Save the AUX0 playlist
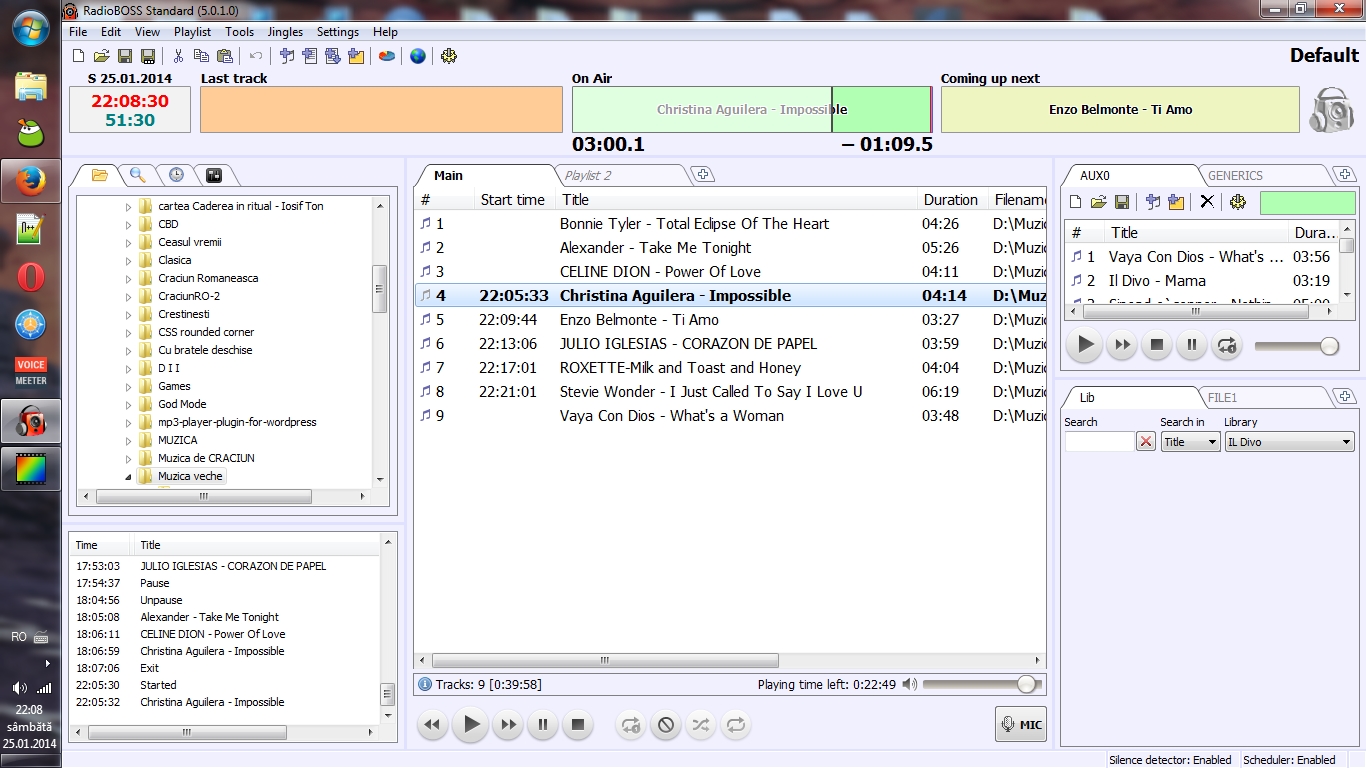 point(1121,202)
